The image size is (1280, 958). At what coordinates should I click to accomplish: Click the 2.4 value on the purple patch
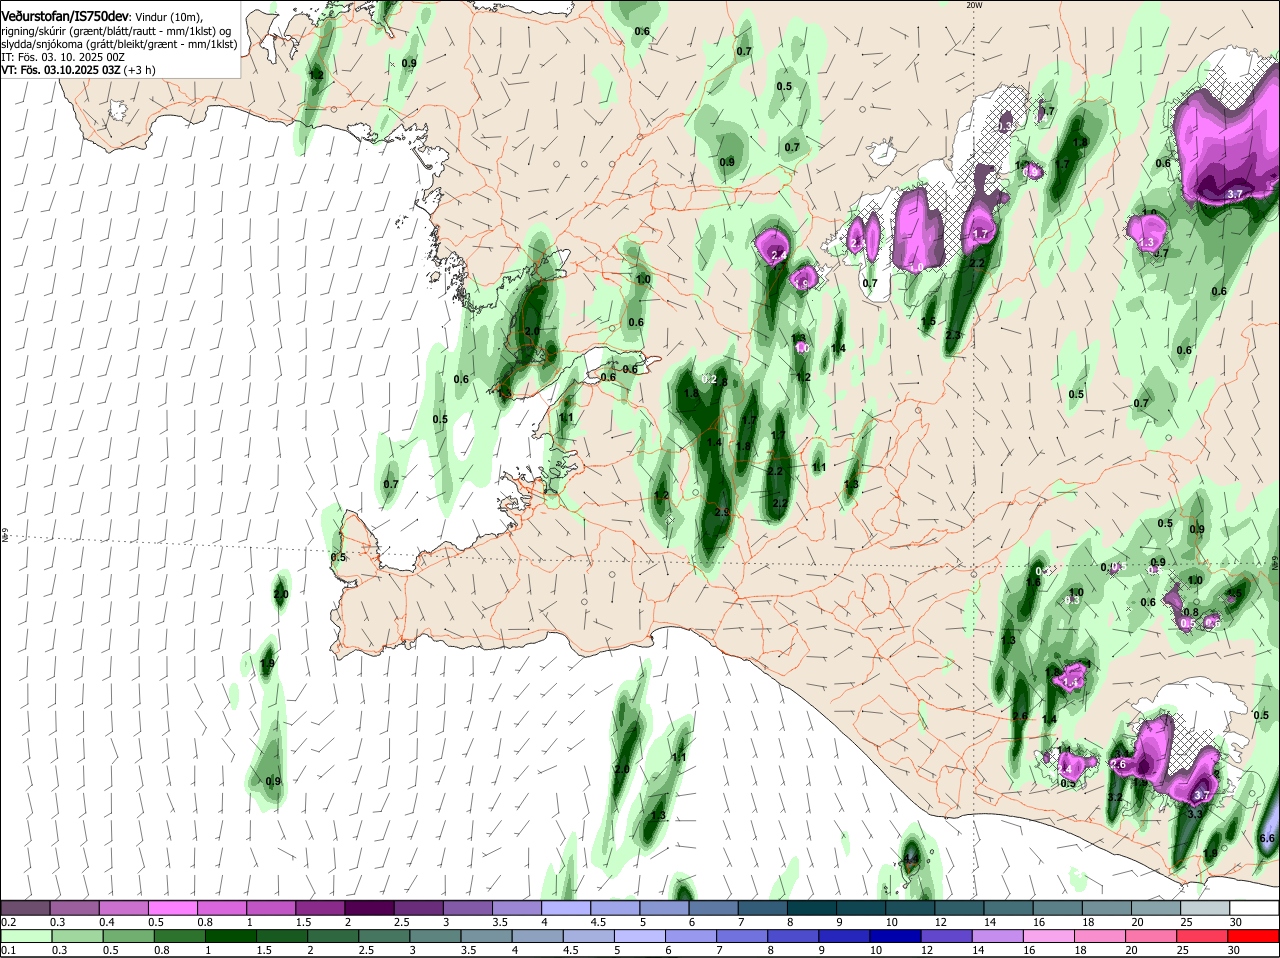pos(779,256)
